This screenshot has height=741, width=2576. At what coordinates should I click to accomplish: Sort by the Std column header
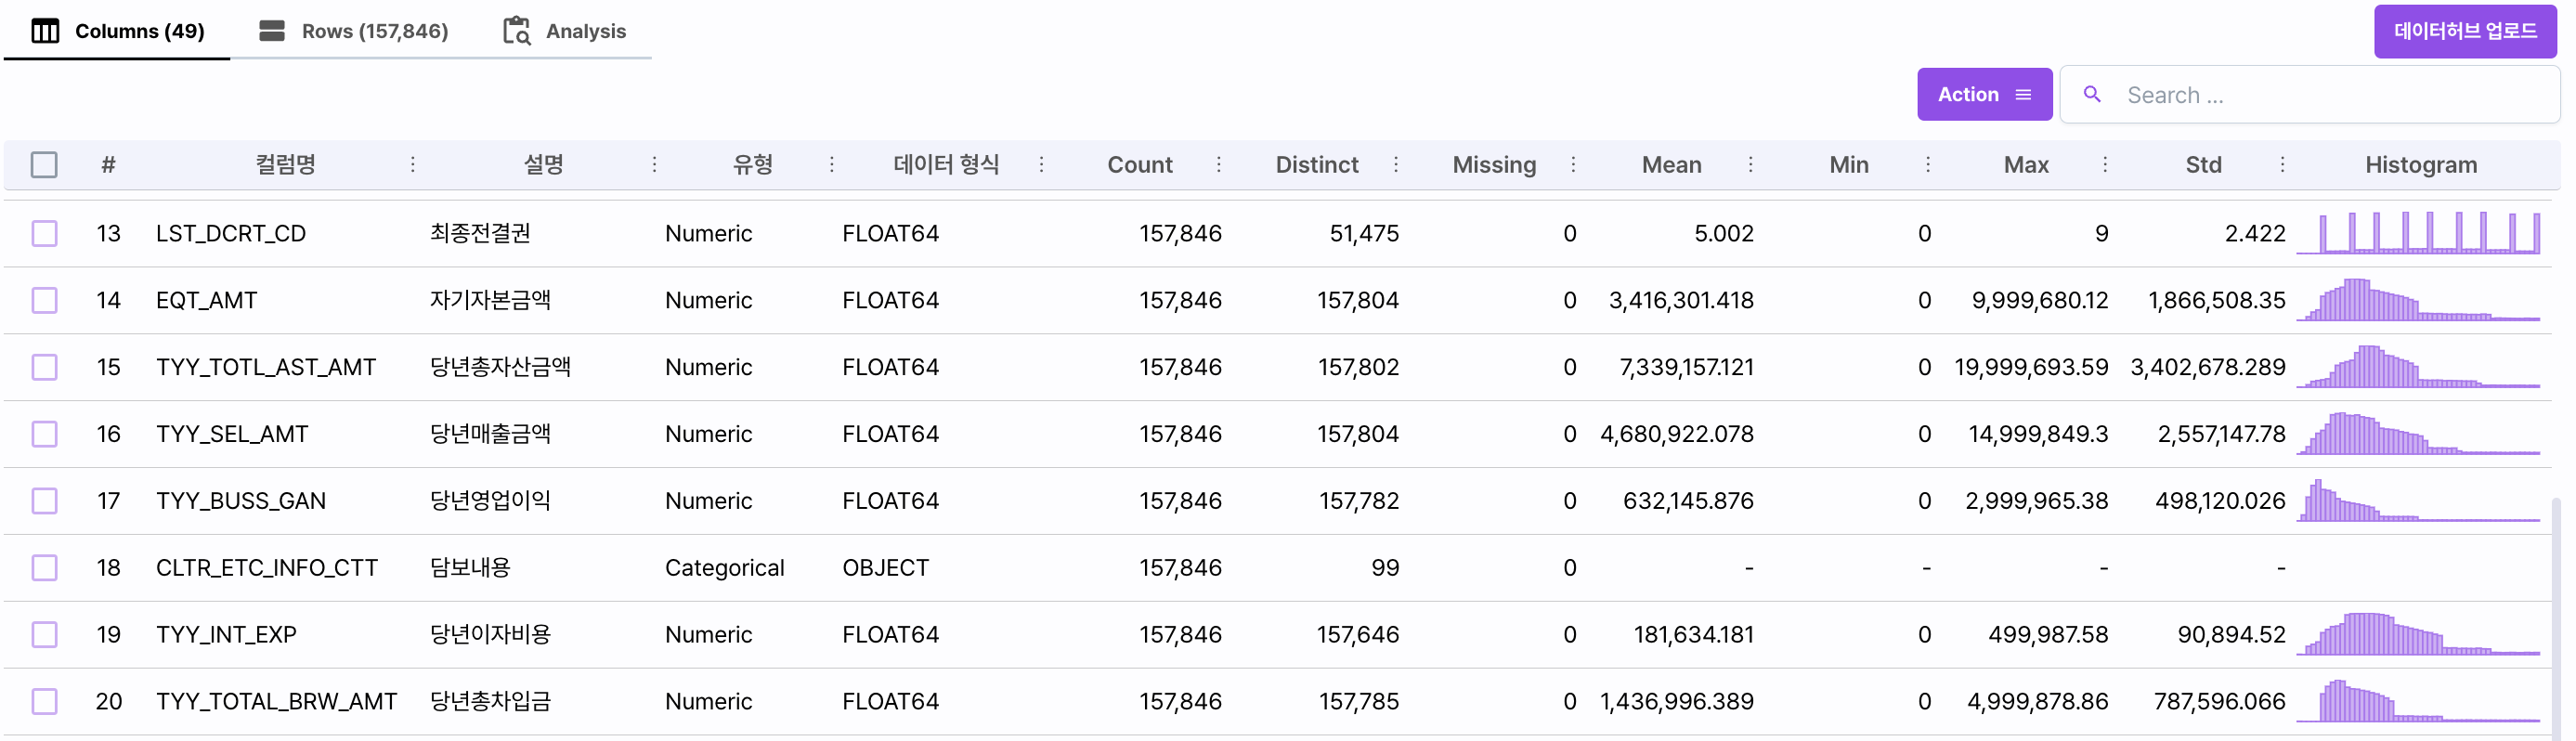(2203, 165)
